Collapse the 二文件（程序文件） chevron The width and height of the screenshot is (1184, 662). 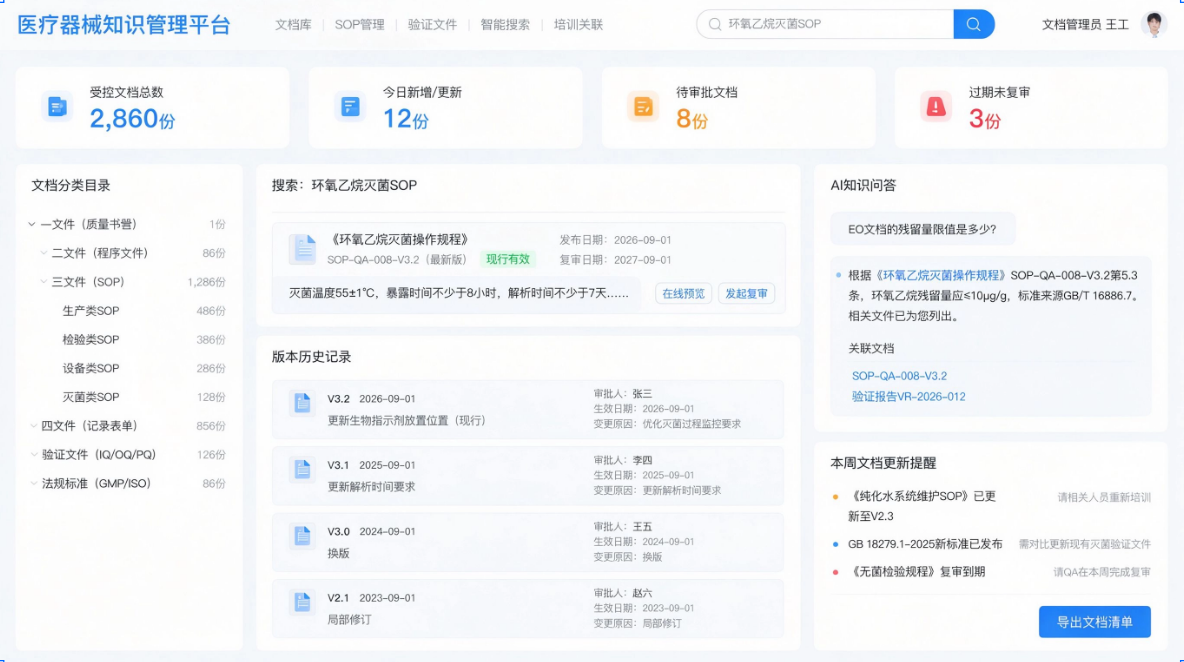43,253
